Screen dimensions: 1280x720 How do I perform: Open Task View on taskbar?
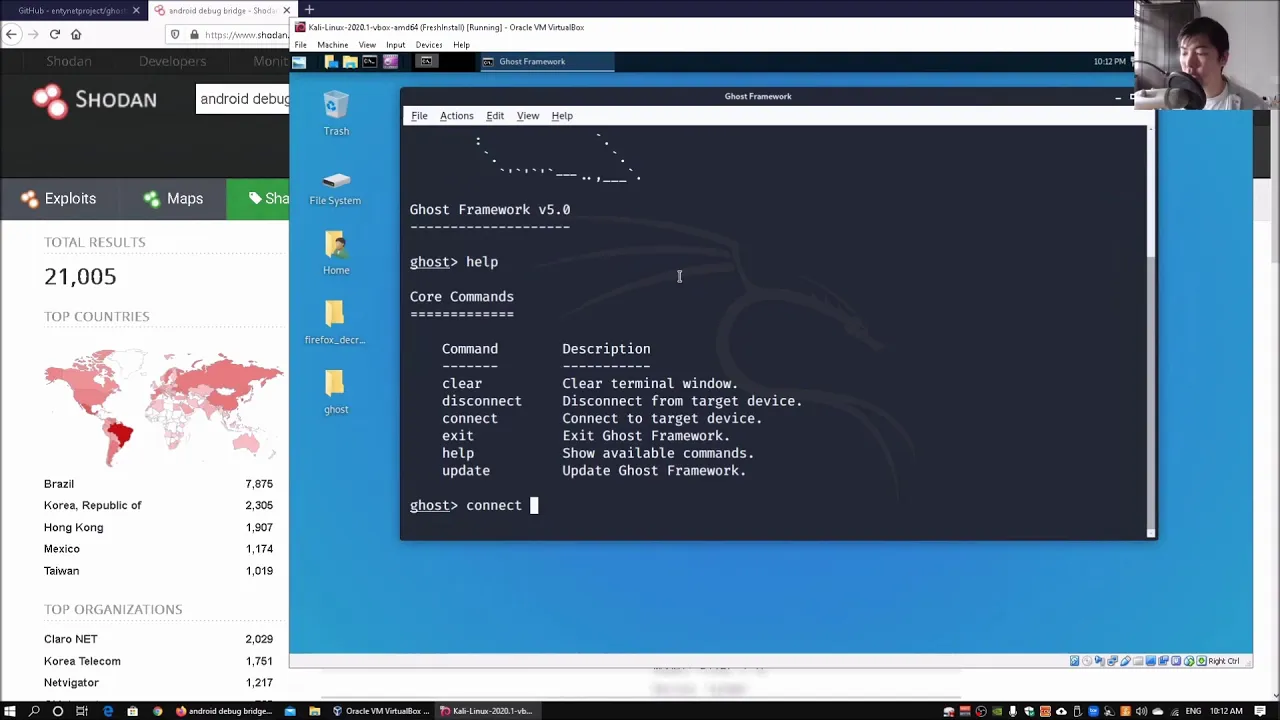[82, 711]
